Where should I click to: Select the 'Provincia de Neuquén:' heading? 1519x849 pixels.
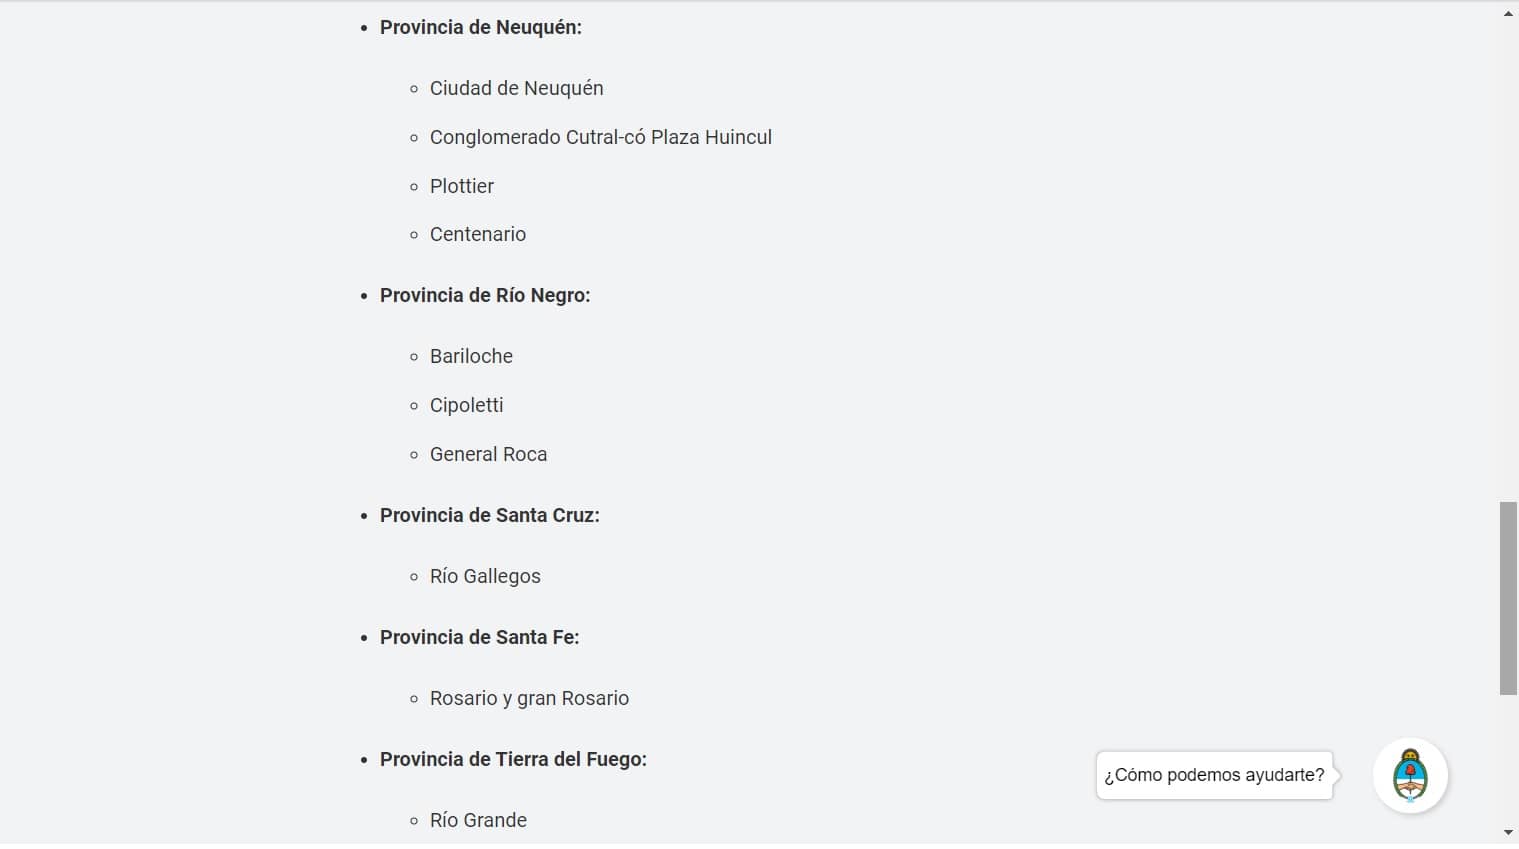coord(481,28)
